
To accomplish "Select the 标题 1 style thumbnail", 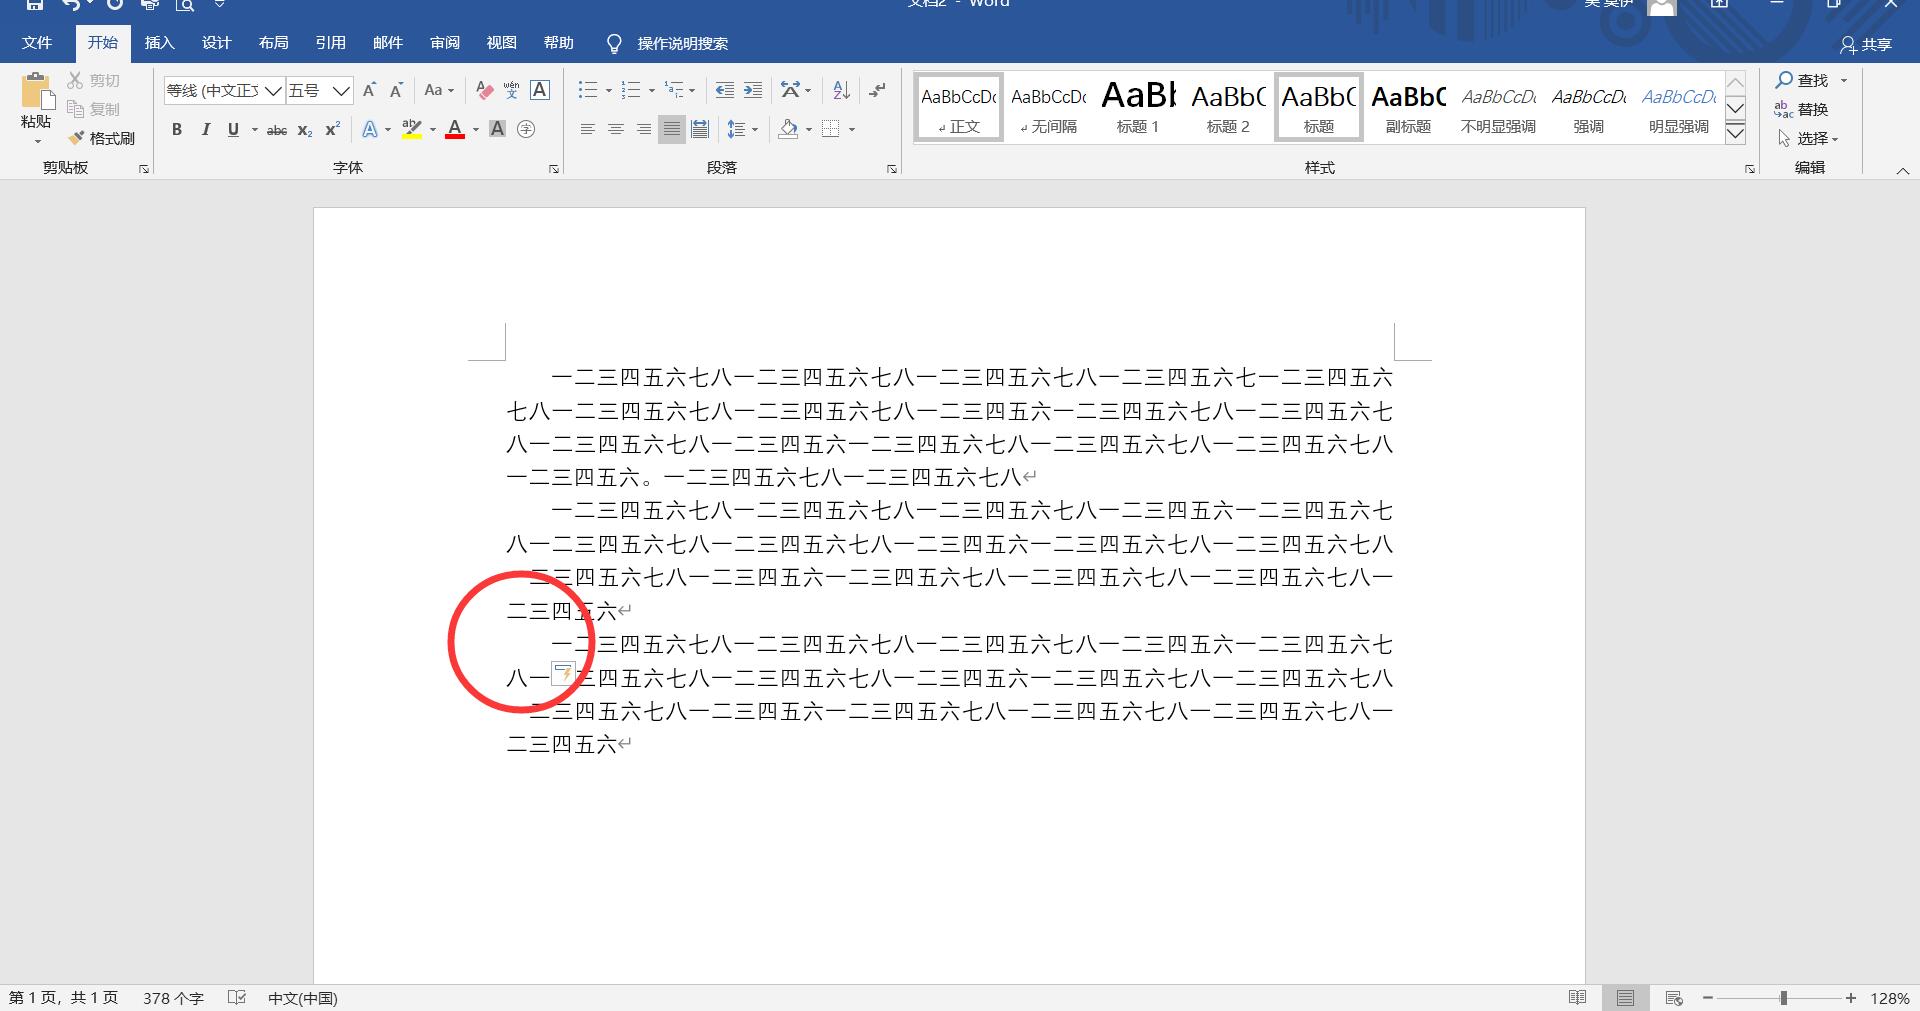I will point(1138,106).
